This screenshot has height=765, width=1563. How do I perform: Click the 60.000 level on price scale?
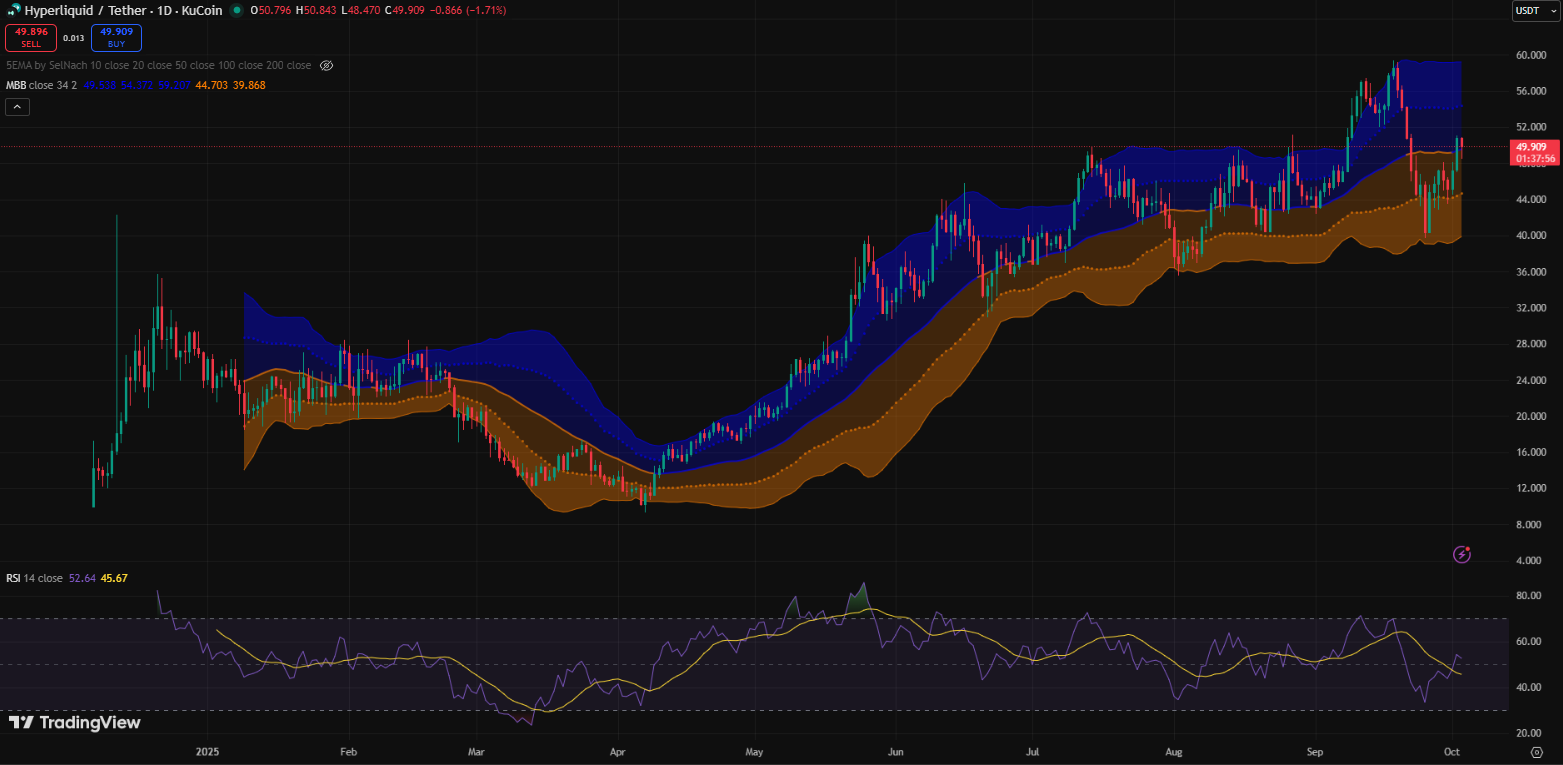[x=1532, y=55]
